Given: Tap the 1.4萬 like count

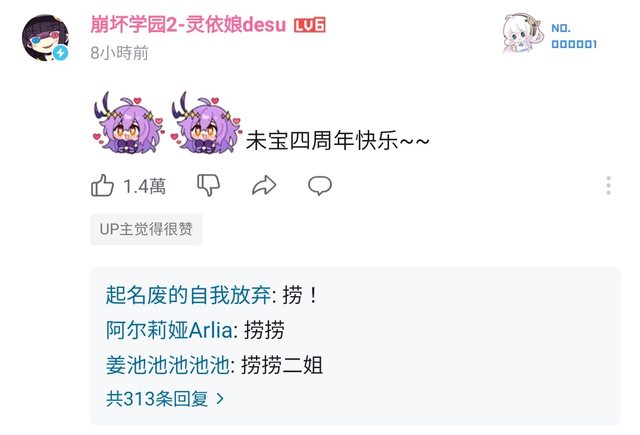Looking at the screenshot, I should click(x=144, y=186).
